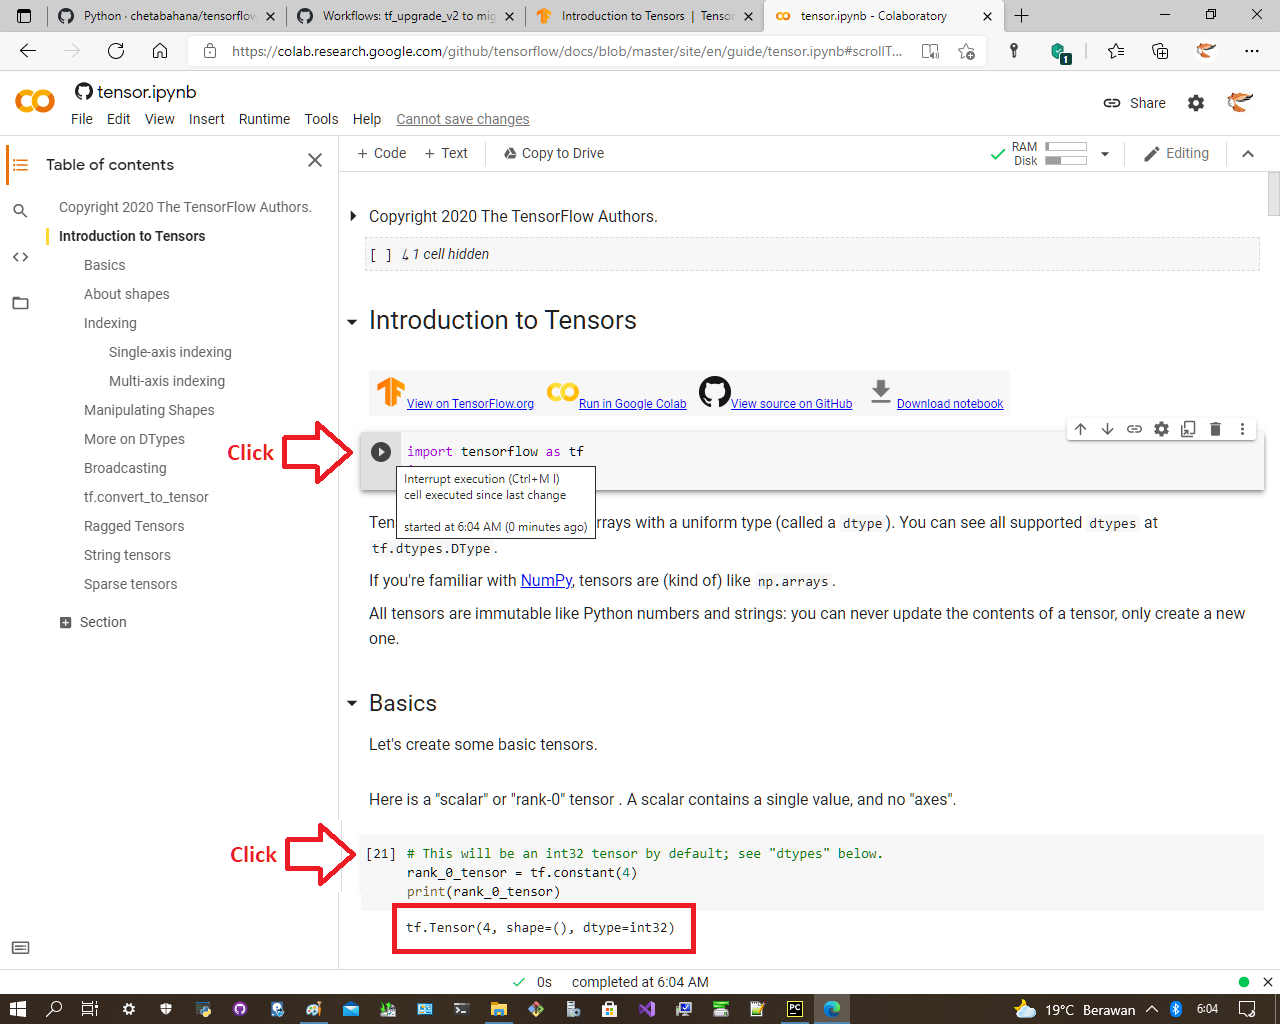Image resolution: width=1280 pixels, height=1024 pixels.
Task: Click Cannot save changes link
Action: [463, 119]
